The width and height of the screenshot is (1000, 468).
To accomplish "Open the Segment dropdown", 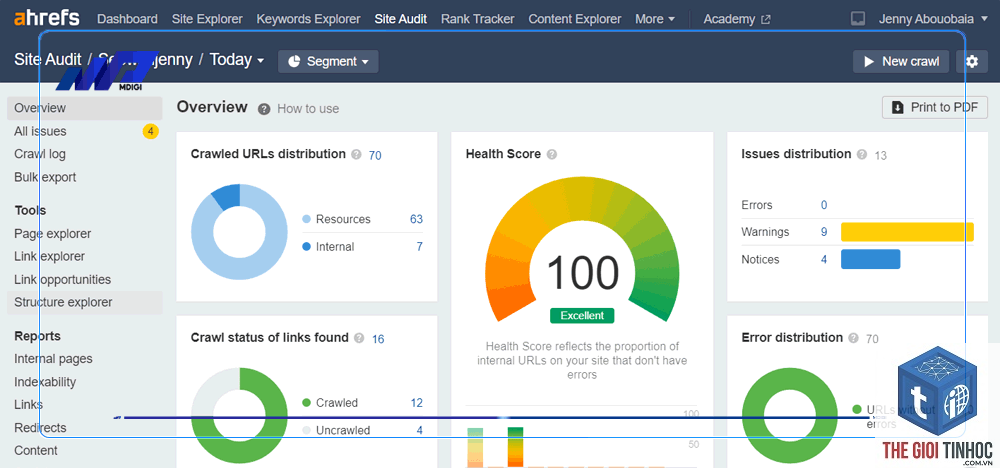I will coord(328,62).
